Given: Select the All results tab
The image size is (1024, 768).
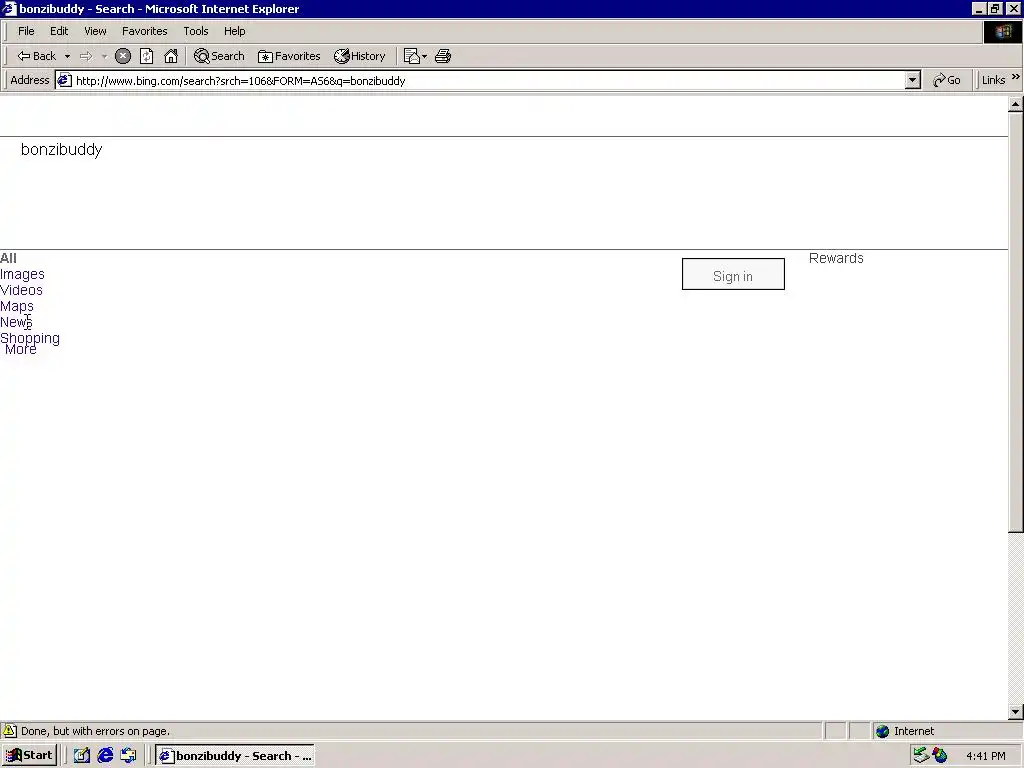Looking at the screenshot, I should [8, 258].
